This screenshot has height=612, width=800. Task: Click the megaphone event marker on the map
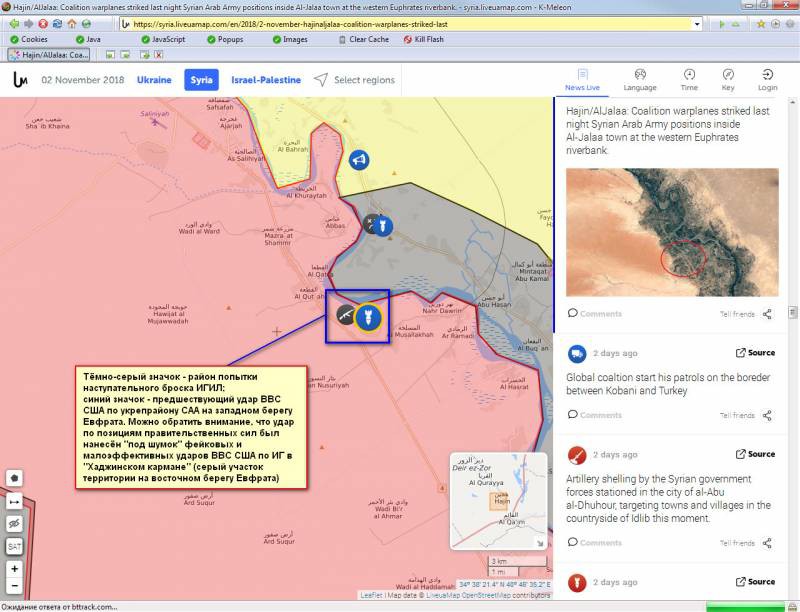[x=359, y=160]
